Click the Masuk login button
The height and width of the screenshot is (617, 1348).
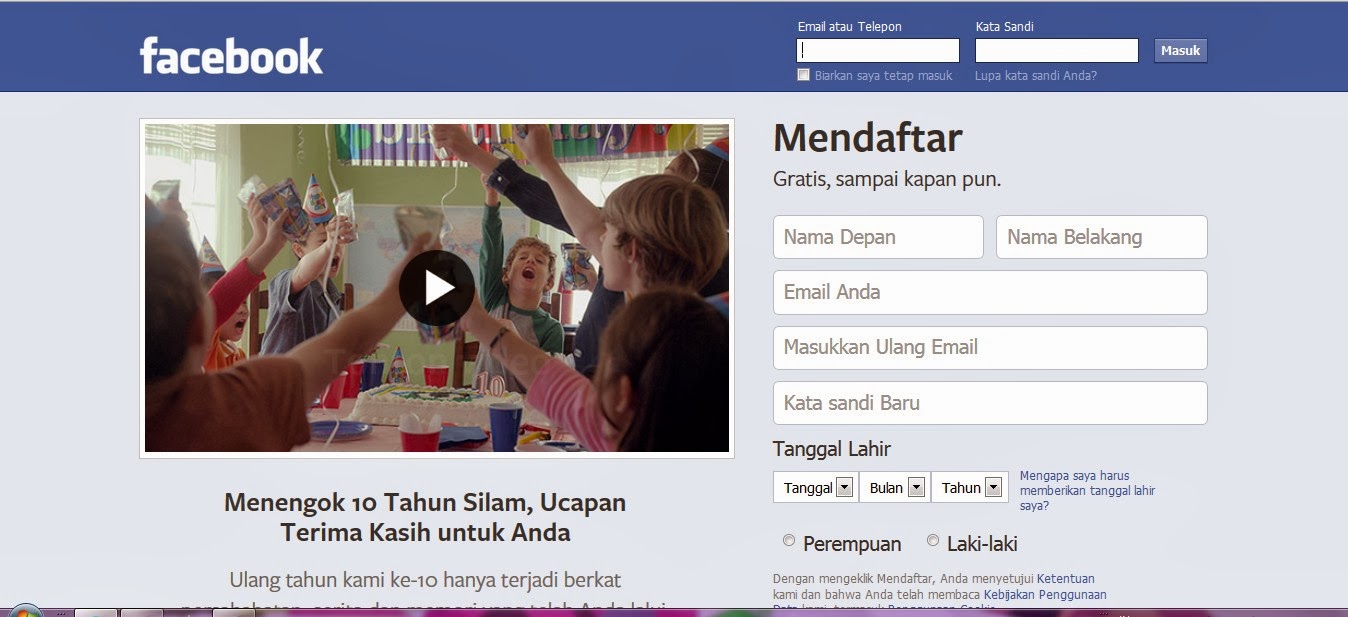[x=1181, y=50]
